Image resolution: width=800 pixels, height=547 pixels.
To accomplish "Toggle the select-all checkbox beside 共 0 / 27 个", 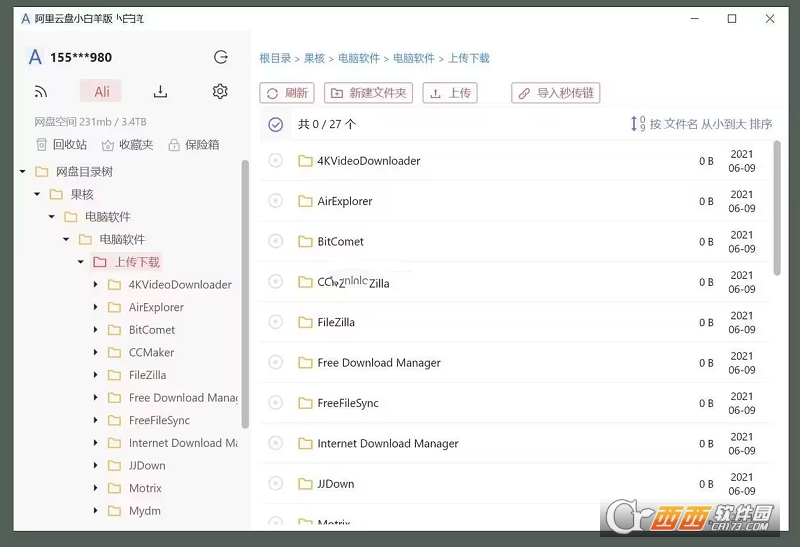I will pyautogui.click(x=276, y=124).
